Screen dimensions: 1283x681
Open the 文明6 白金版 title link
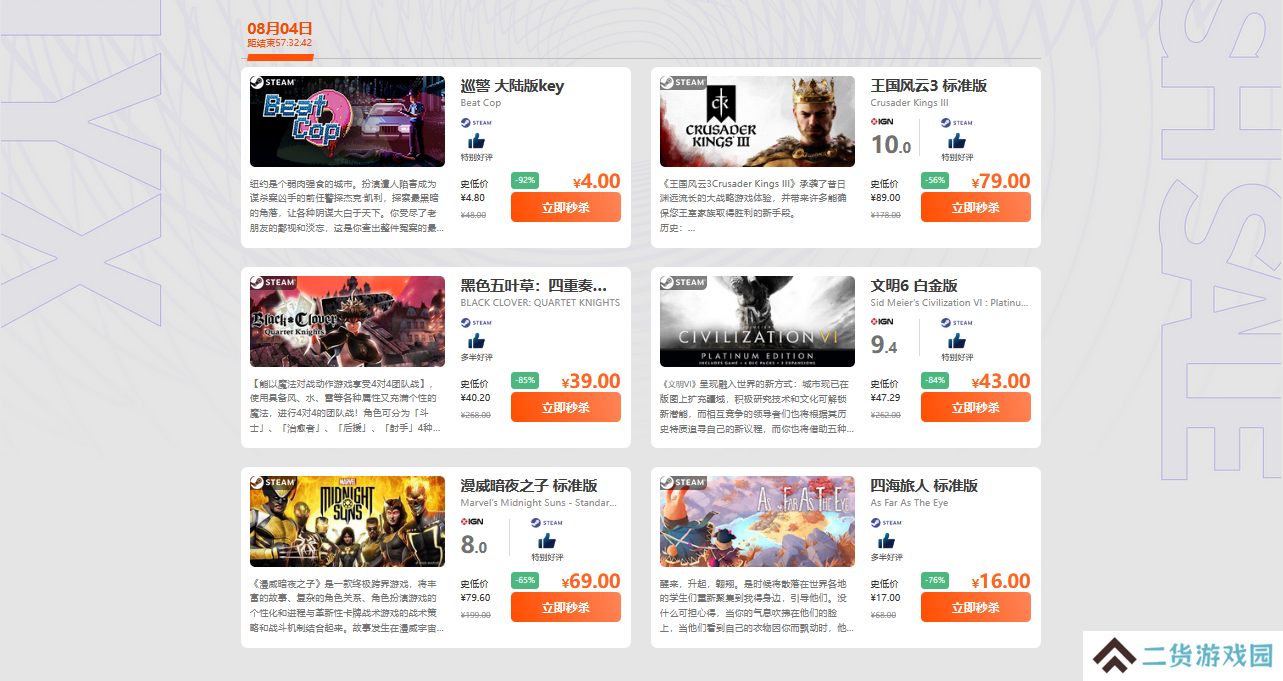(x=914, y=286)
